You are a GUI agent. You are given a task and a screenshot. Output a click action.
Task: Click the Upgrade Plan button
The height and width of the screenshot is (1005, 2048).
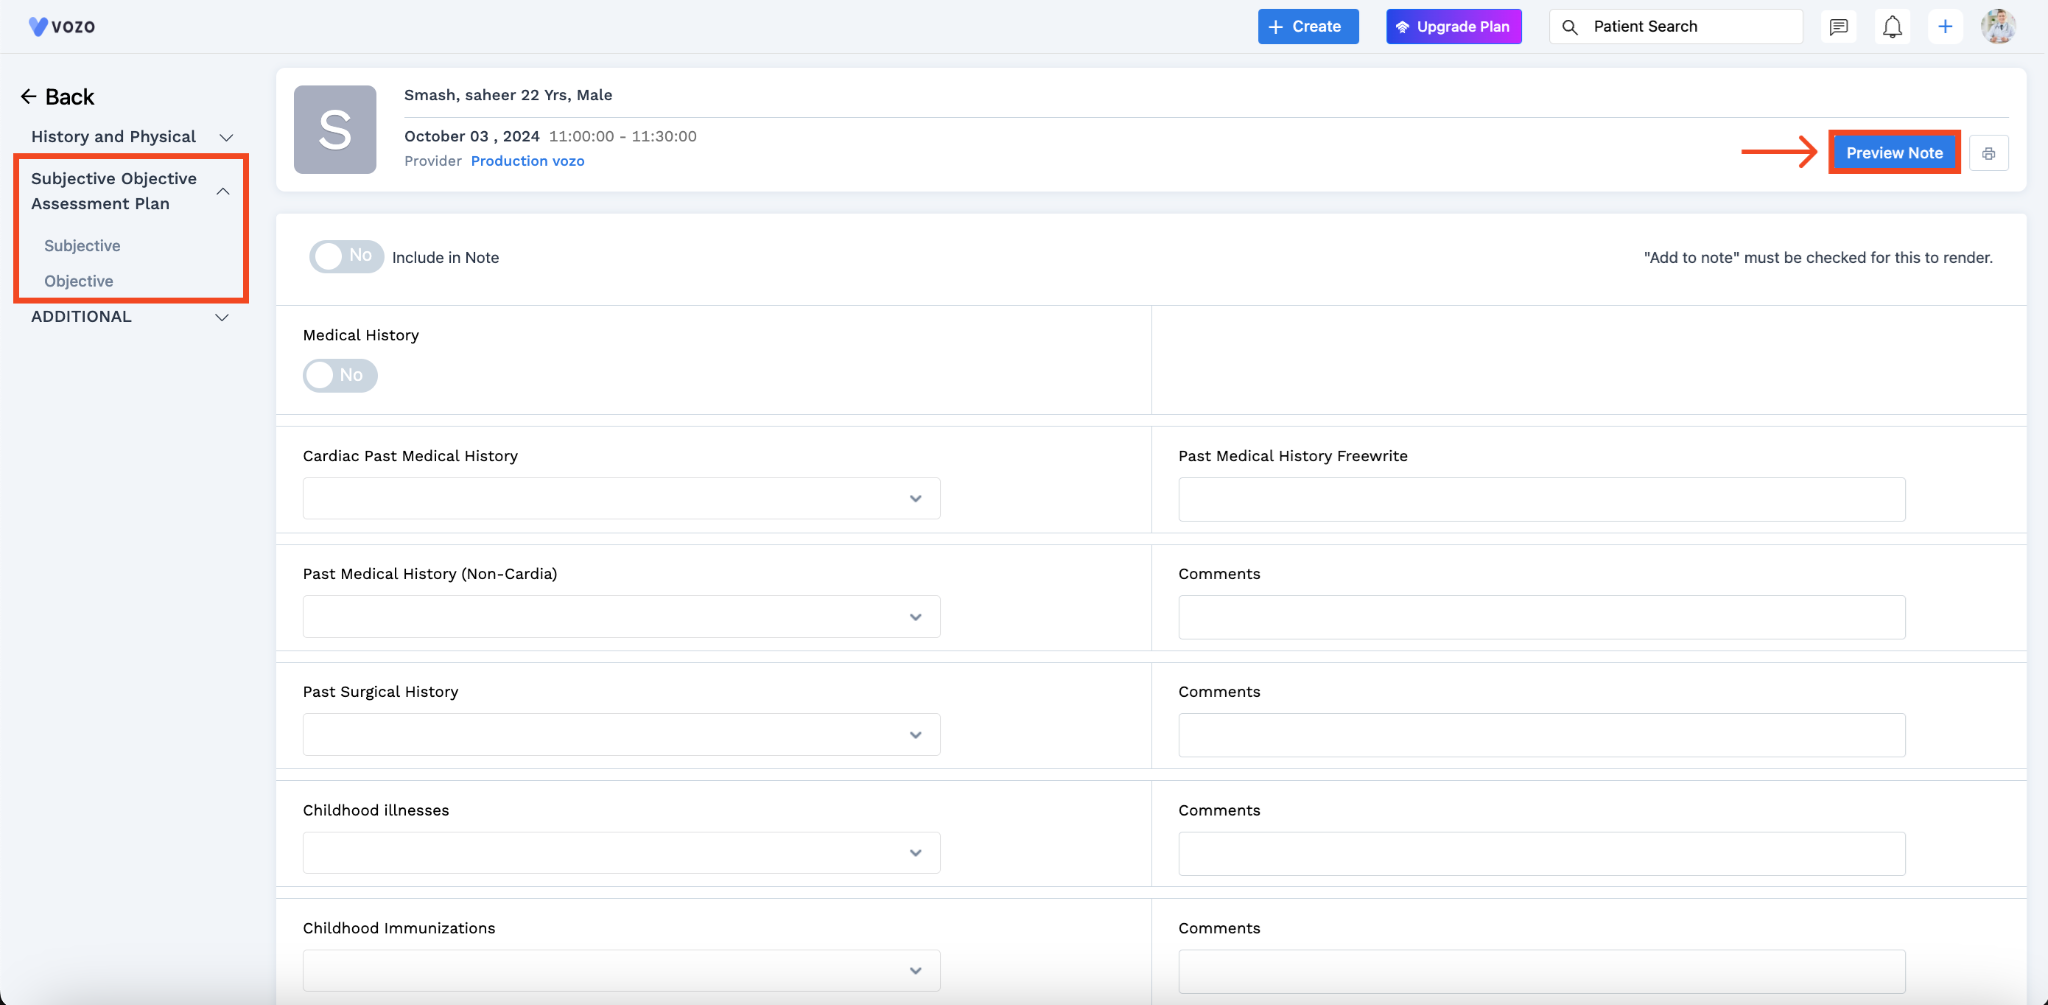pos(1454,27)
